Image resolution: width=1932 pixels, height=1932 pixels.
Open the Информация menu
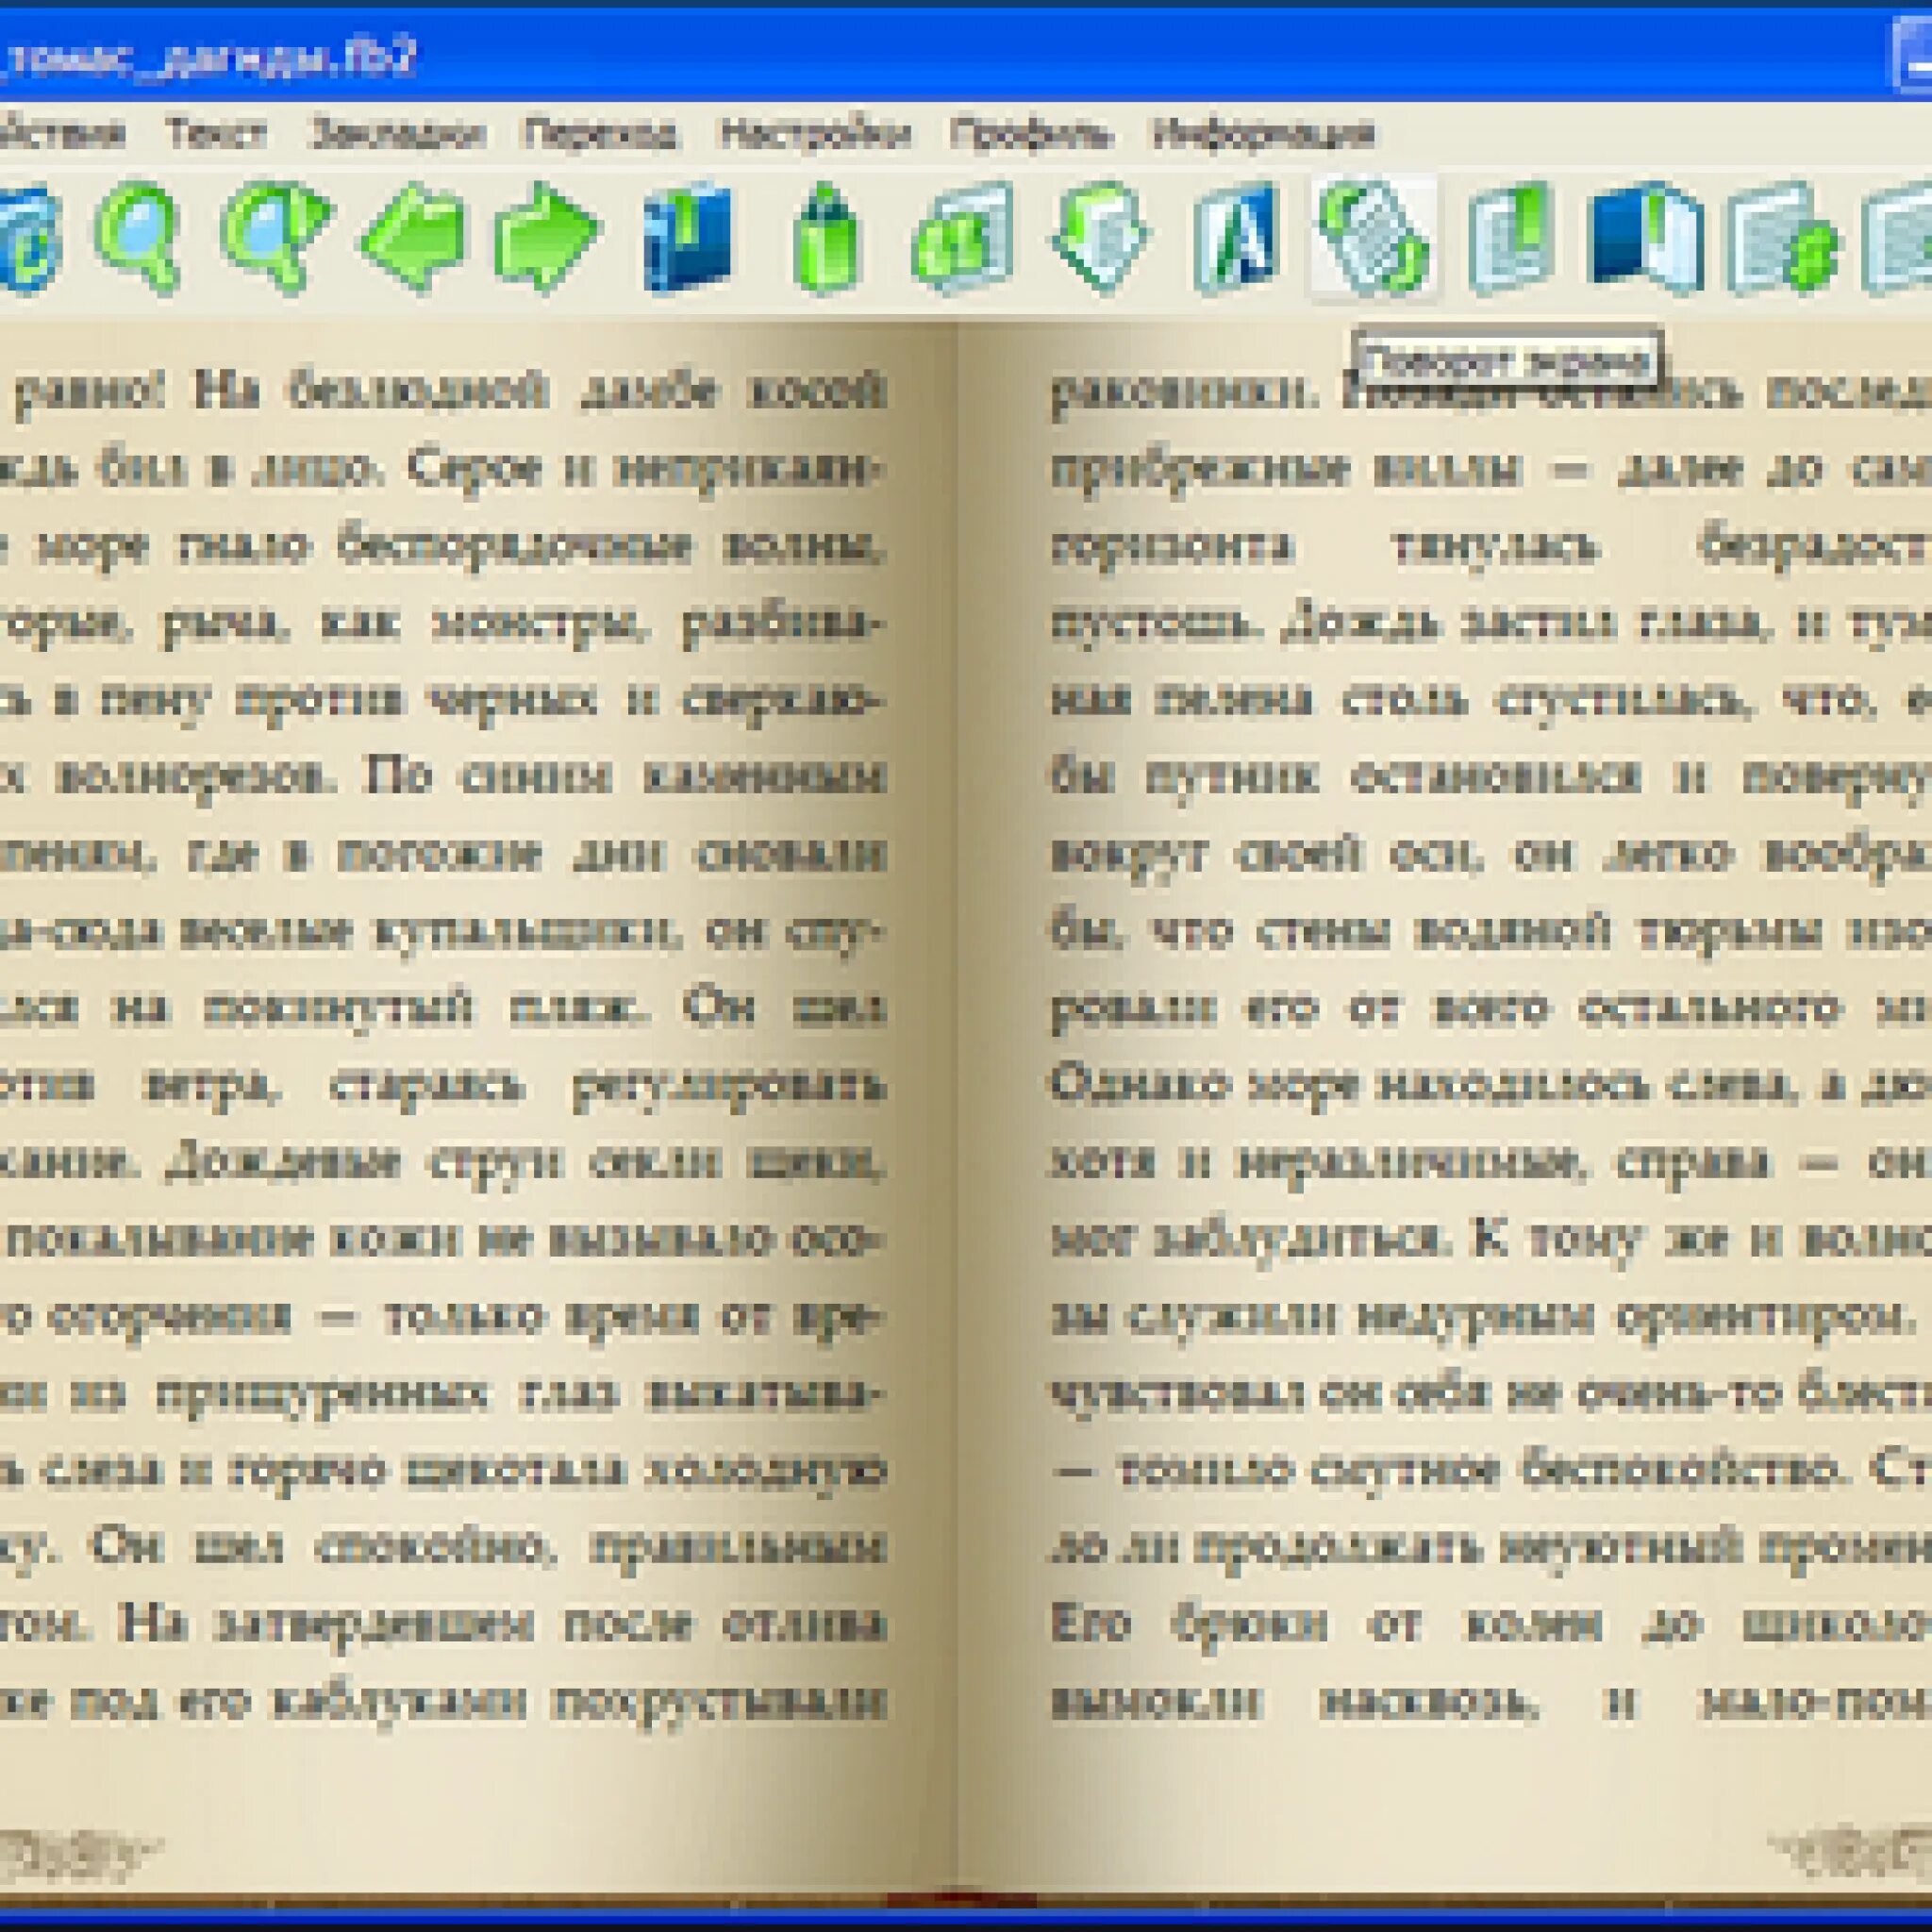click(x=1264, y=133)
